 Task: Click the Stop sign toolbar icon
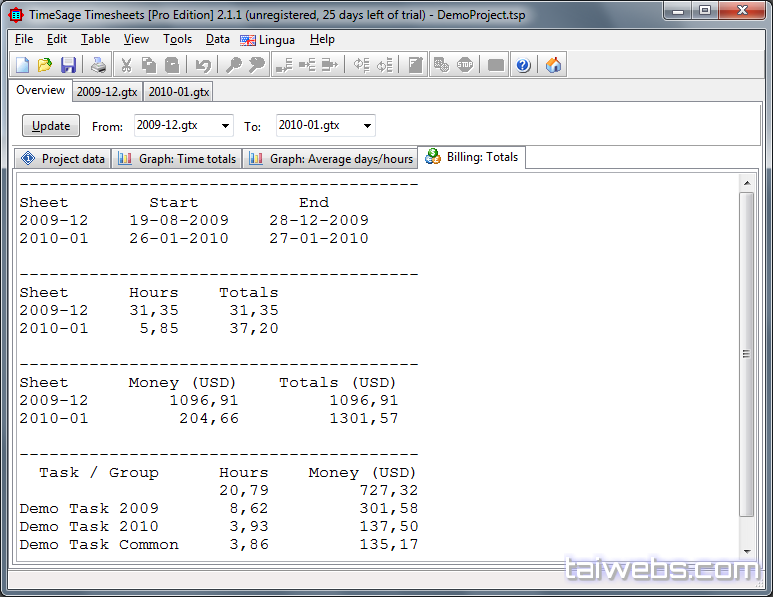pyautogui.click(x=465, y=65)
